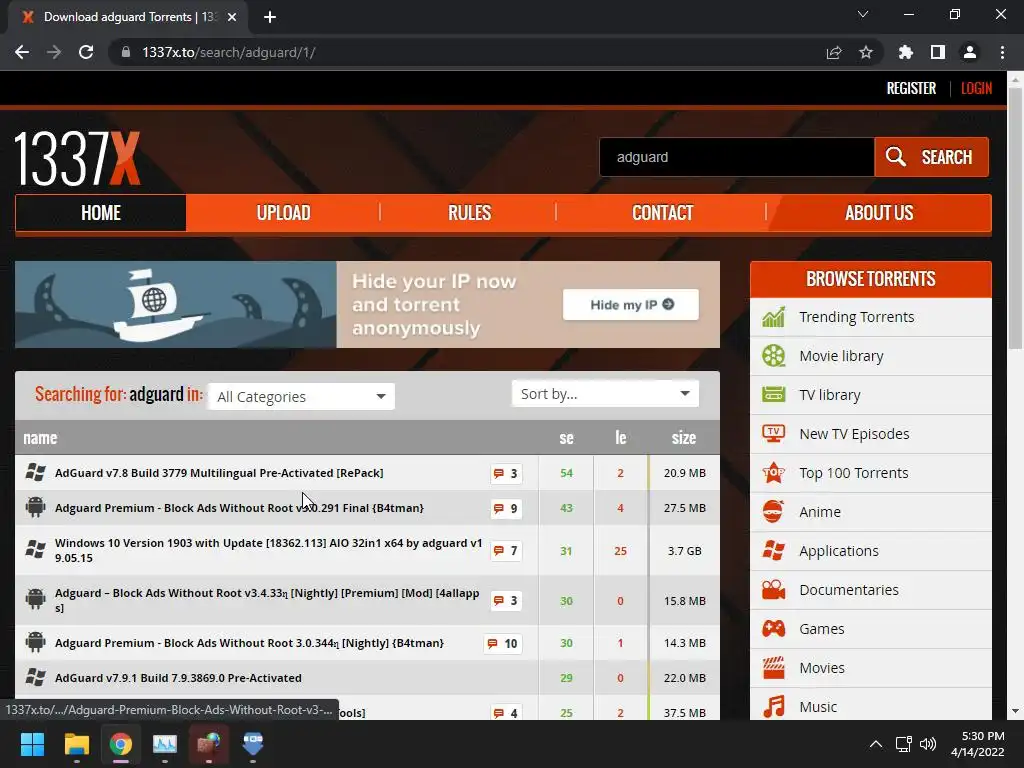This screenshot has width=1024, height=768.
Task: Click the Music note icon
Action: click(x=773, y=707)
